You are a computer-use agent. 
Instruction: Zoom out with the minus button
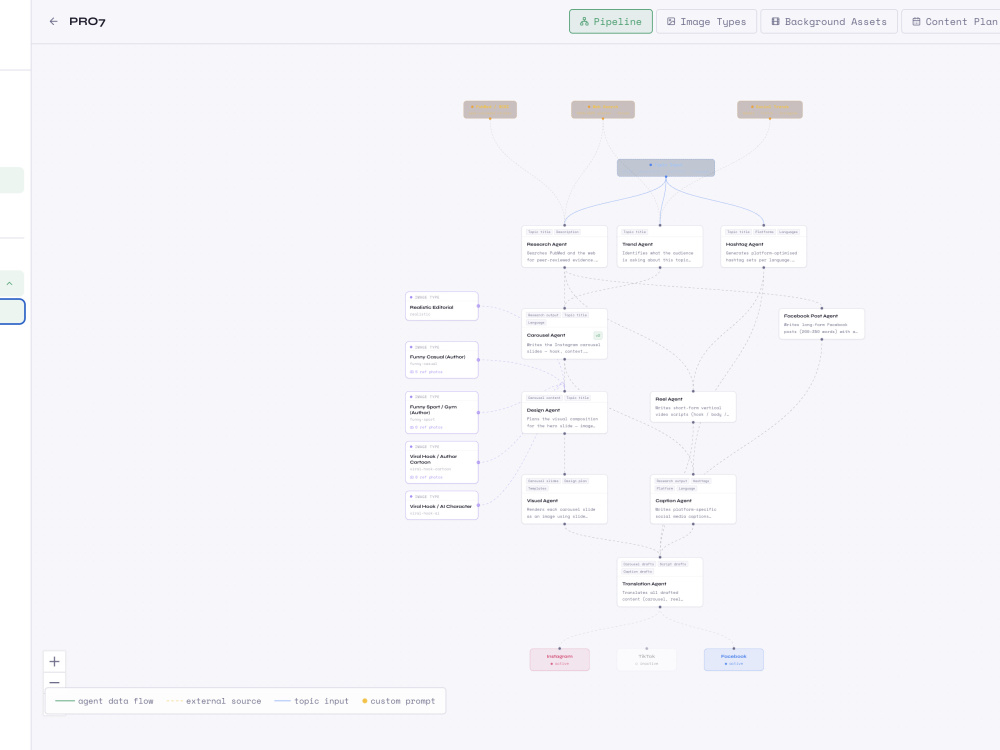pyautogui.click(x=54, y=682)
